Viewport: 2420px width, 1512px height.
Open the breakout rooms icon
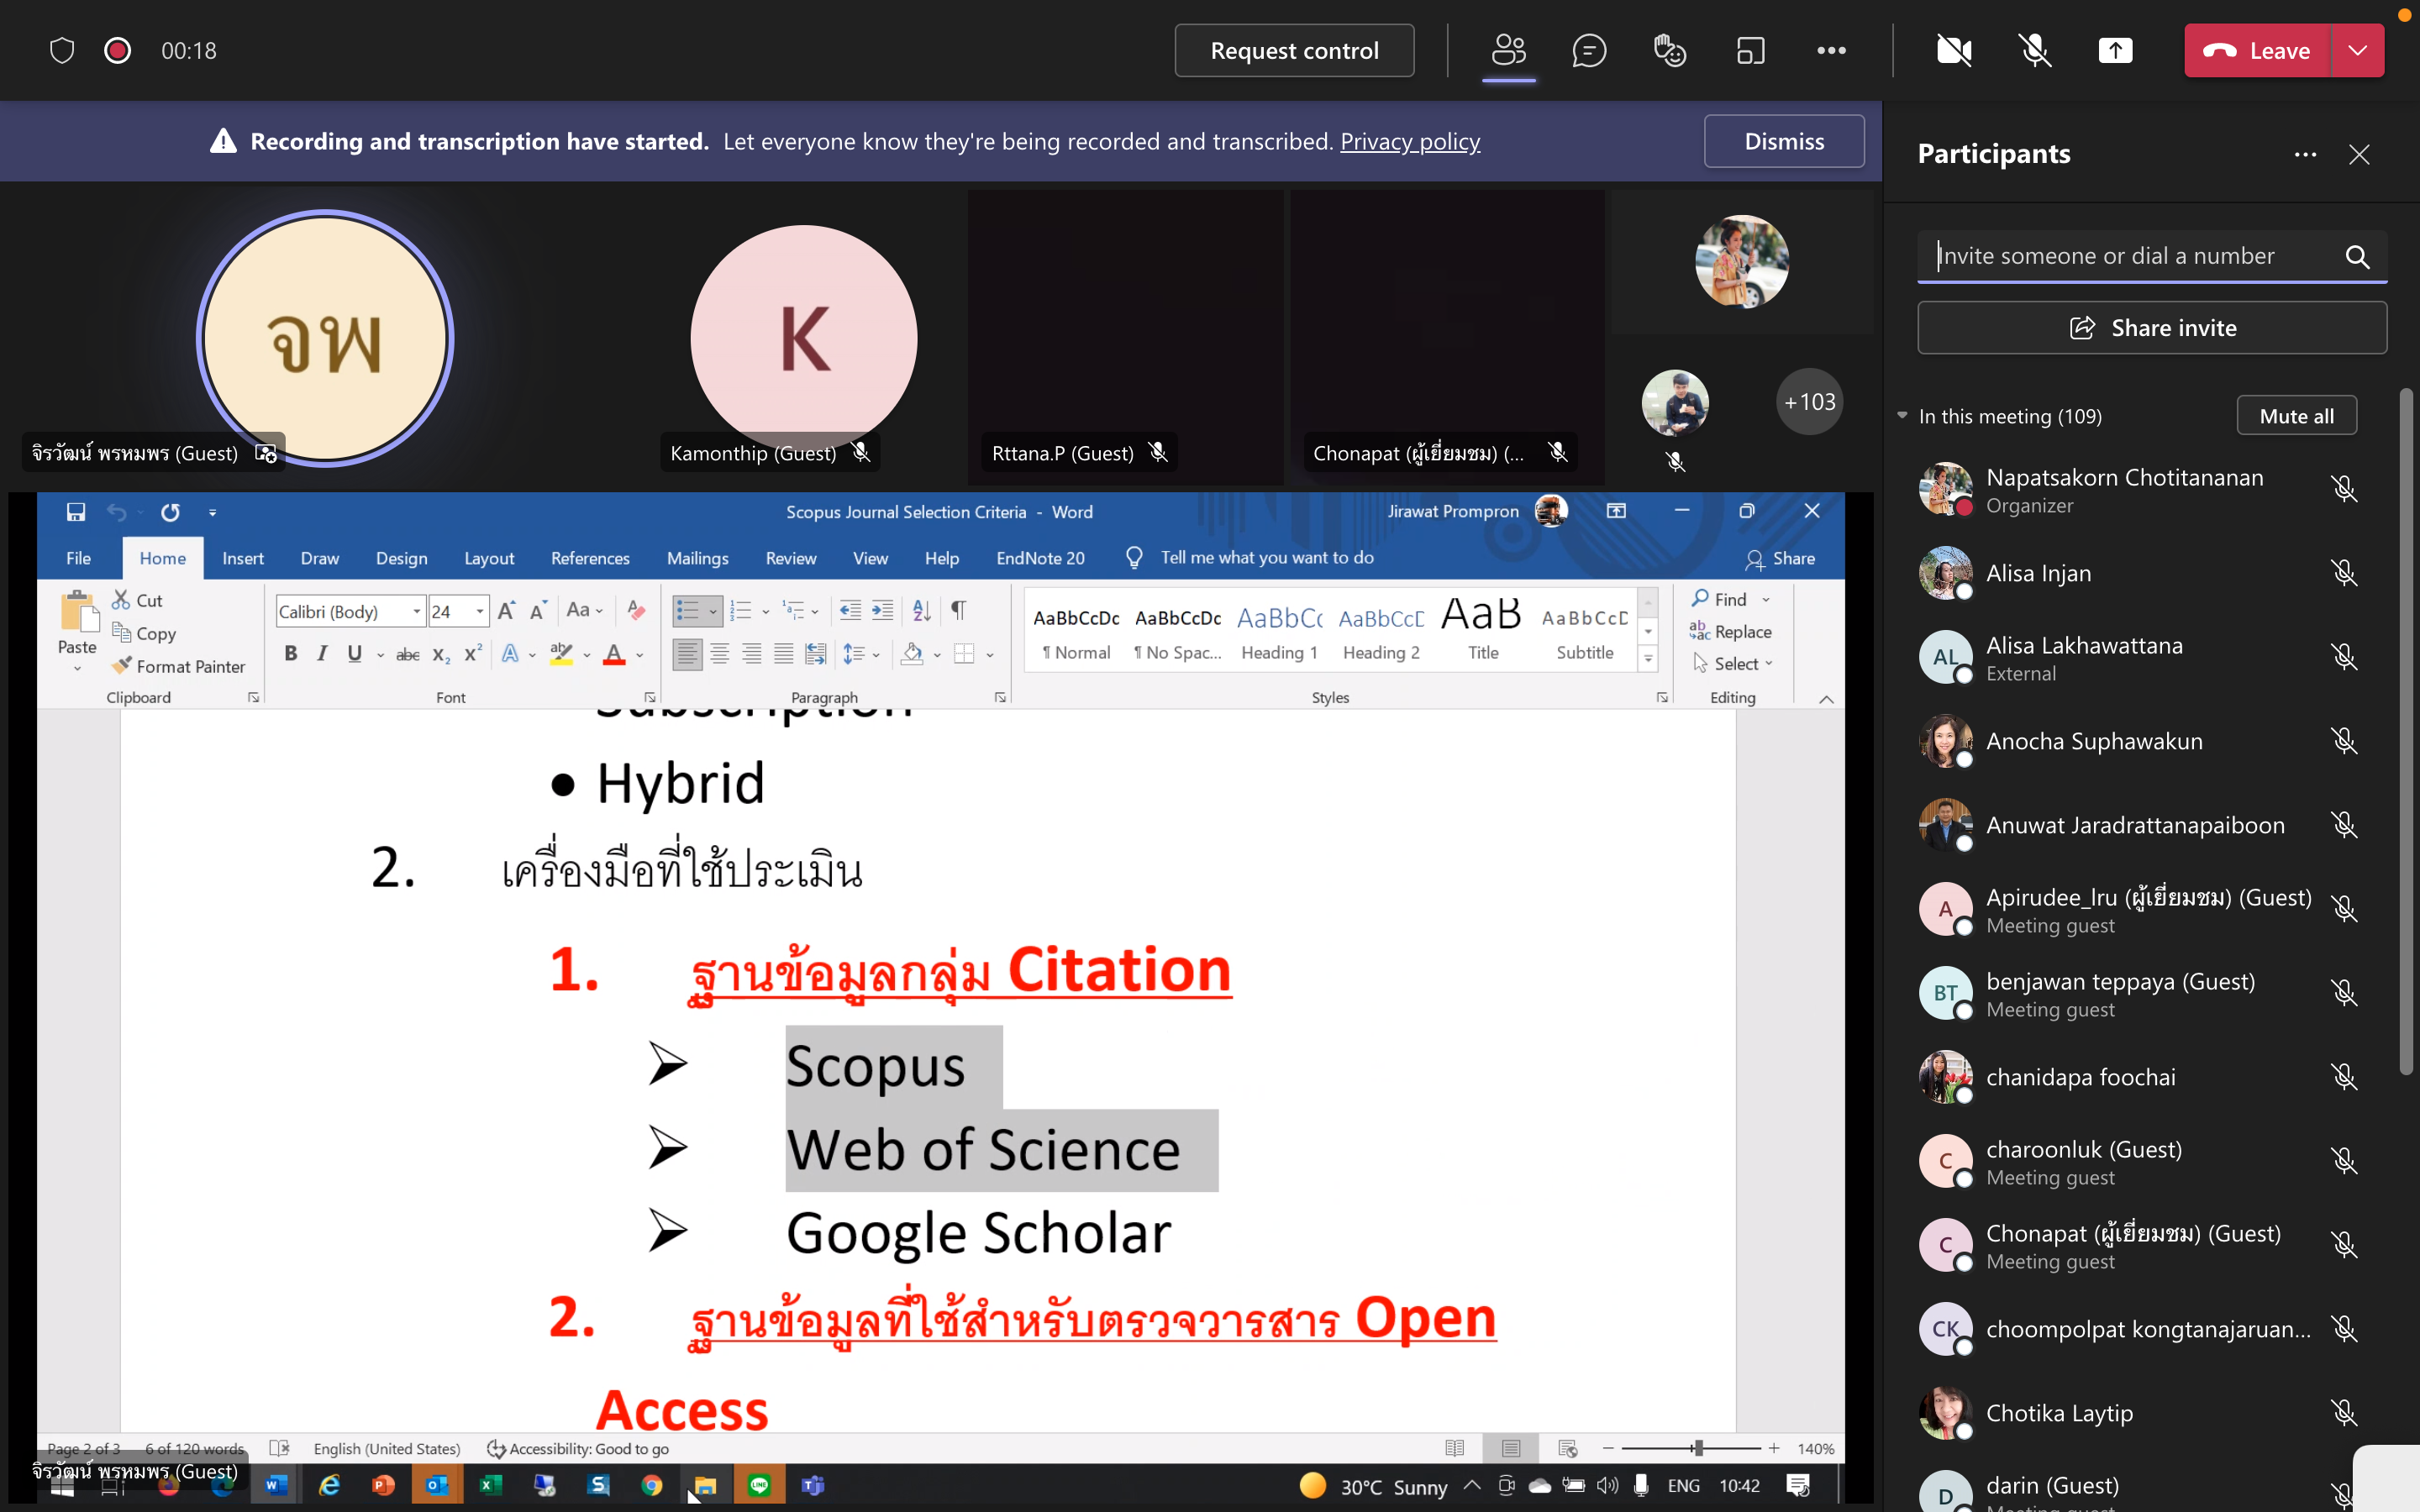pyautogui.click(x=1750, y=50)
